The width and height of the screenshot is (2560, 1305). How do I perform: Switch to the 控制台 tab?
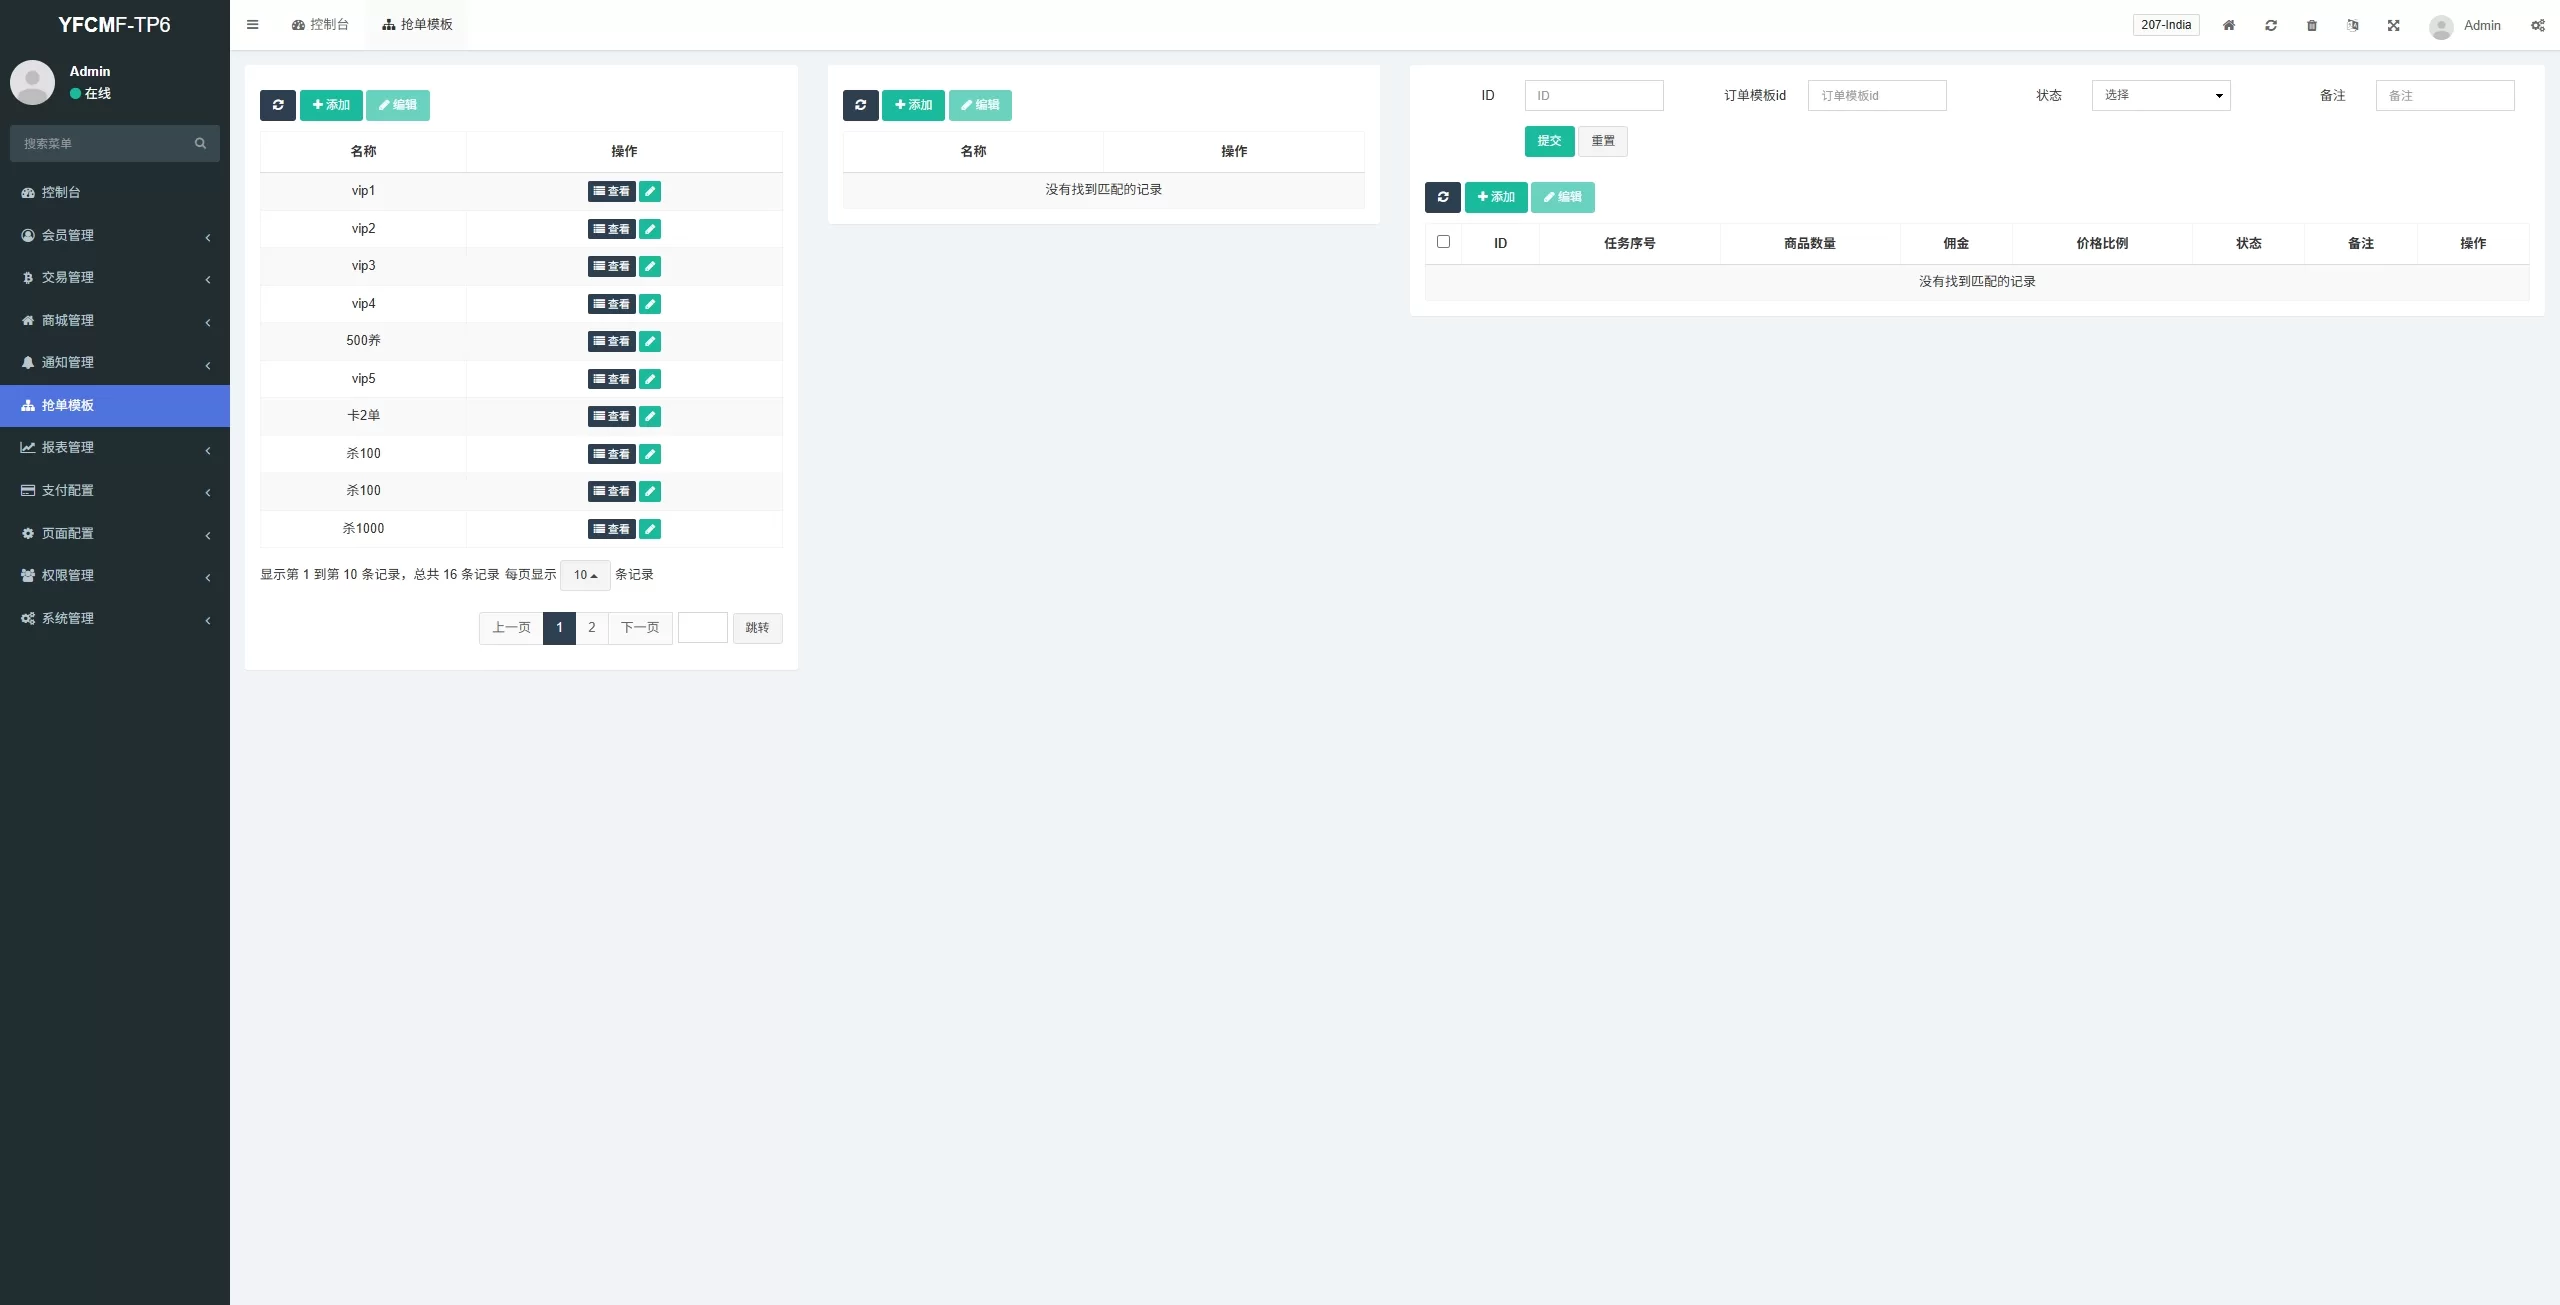click(x=320, y=25)
